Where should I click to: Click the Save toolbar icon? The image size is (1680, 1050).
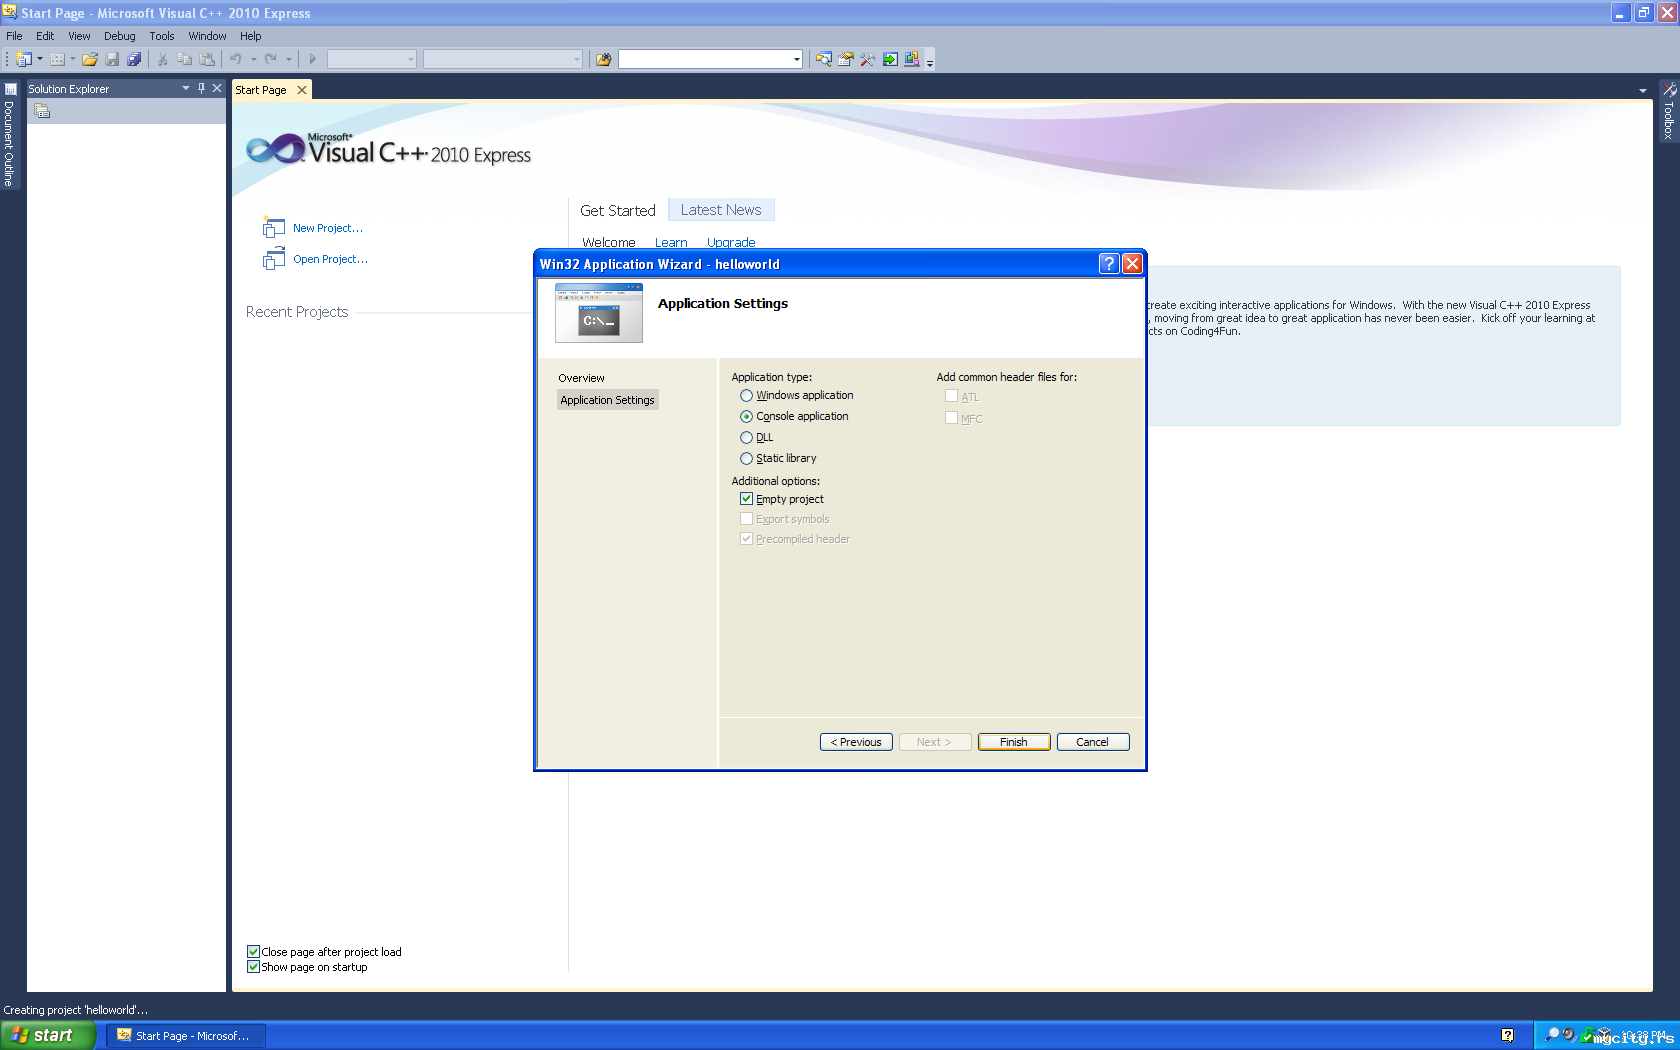[x=112, y=59]
